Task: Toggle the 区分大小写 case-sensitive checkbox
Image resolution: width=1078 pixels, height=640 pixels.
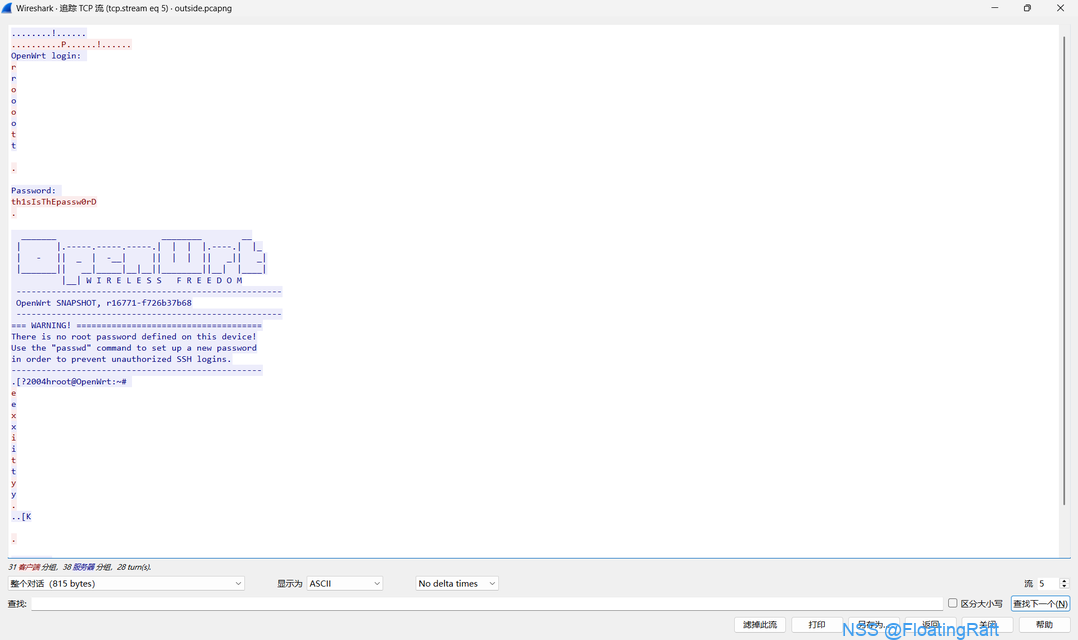Action: 952,603
